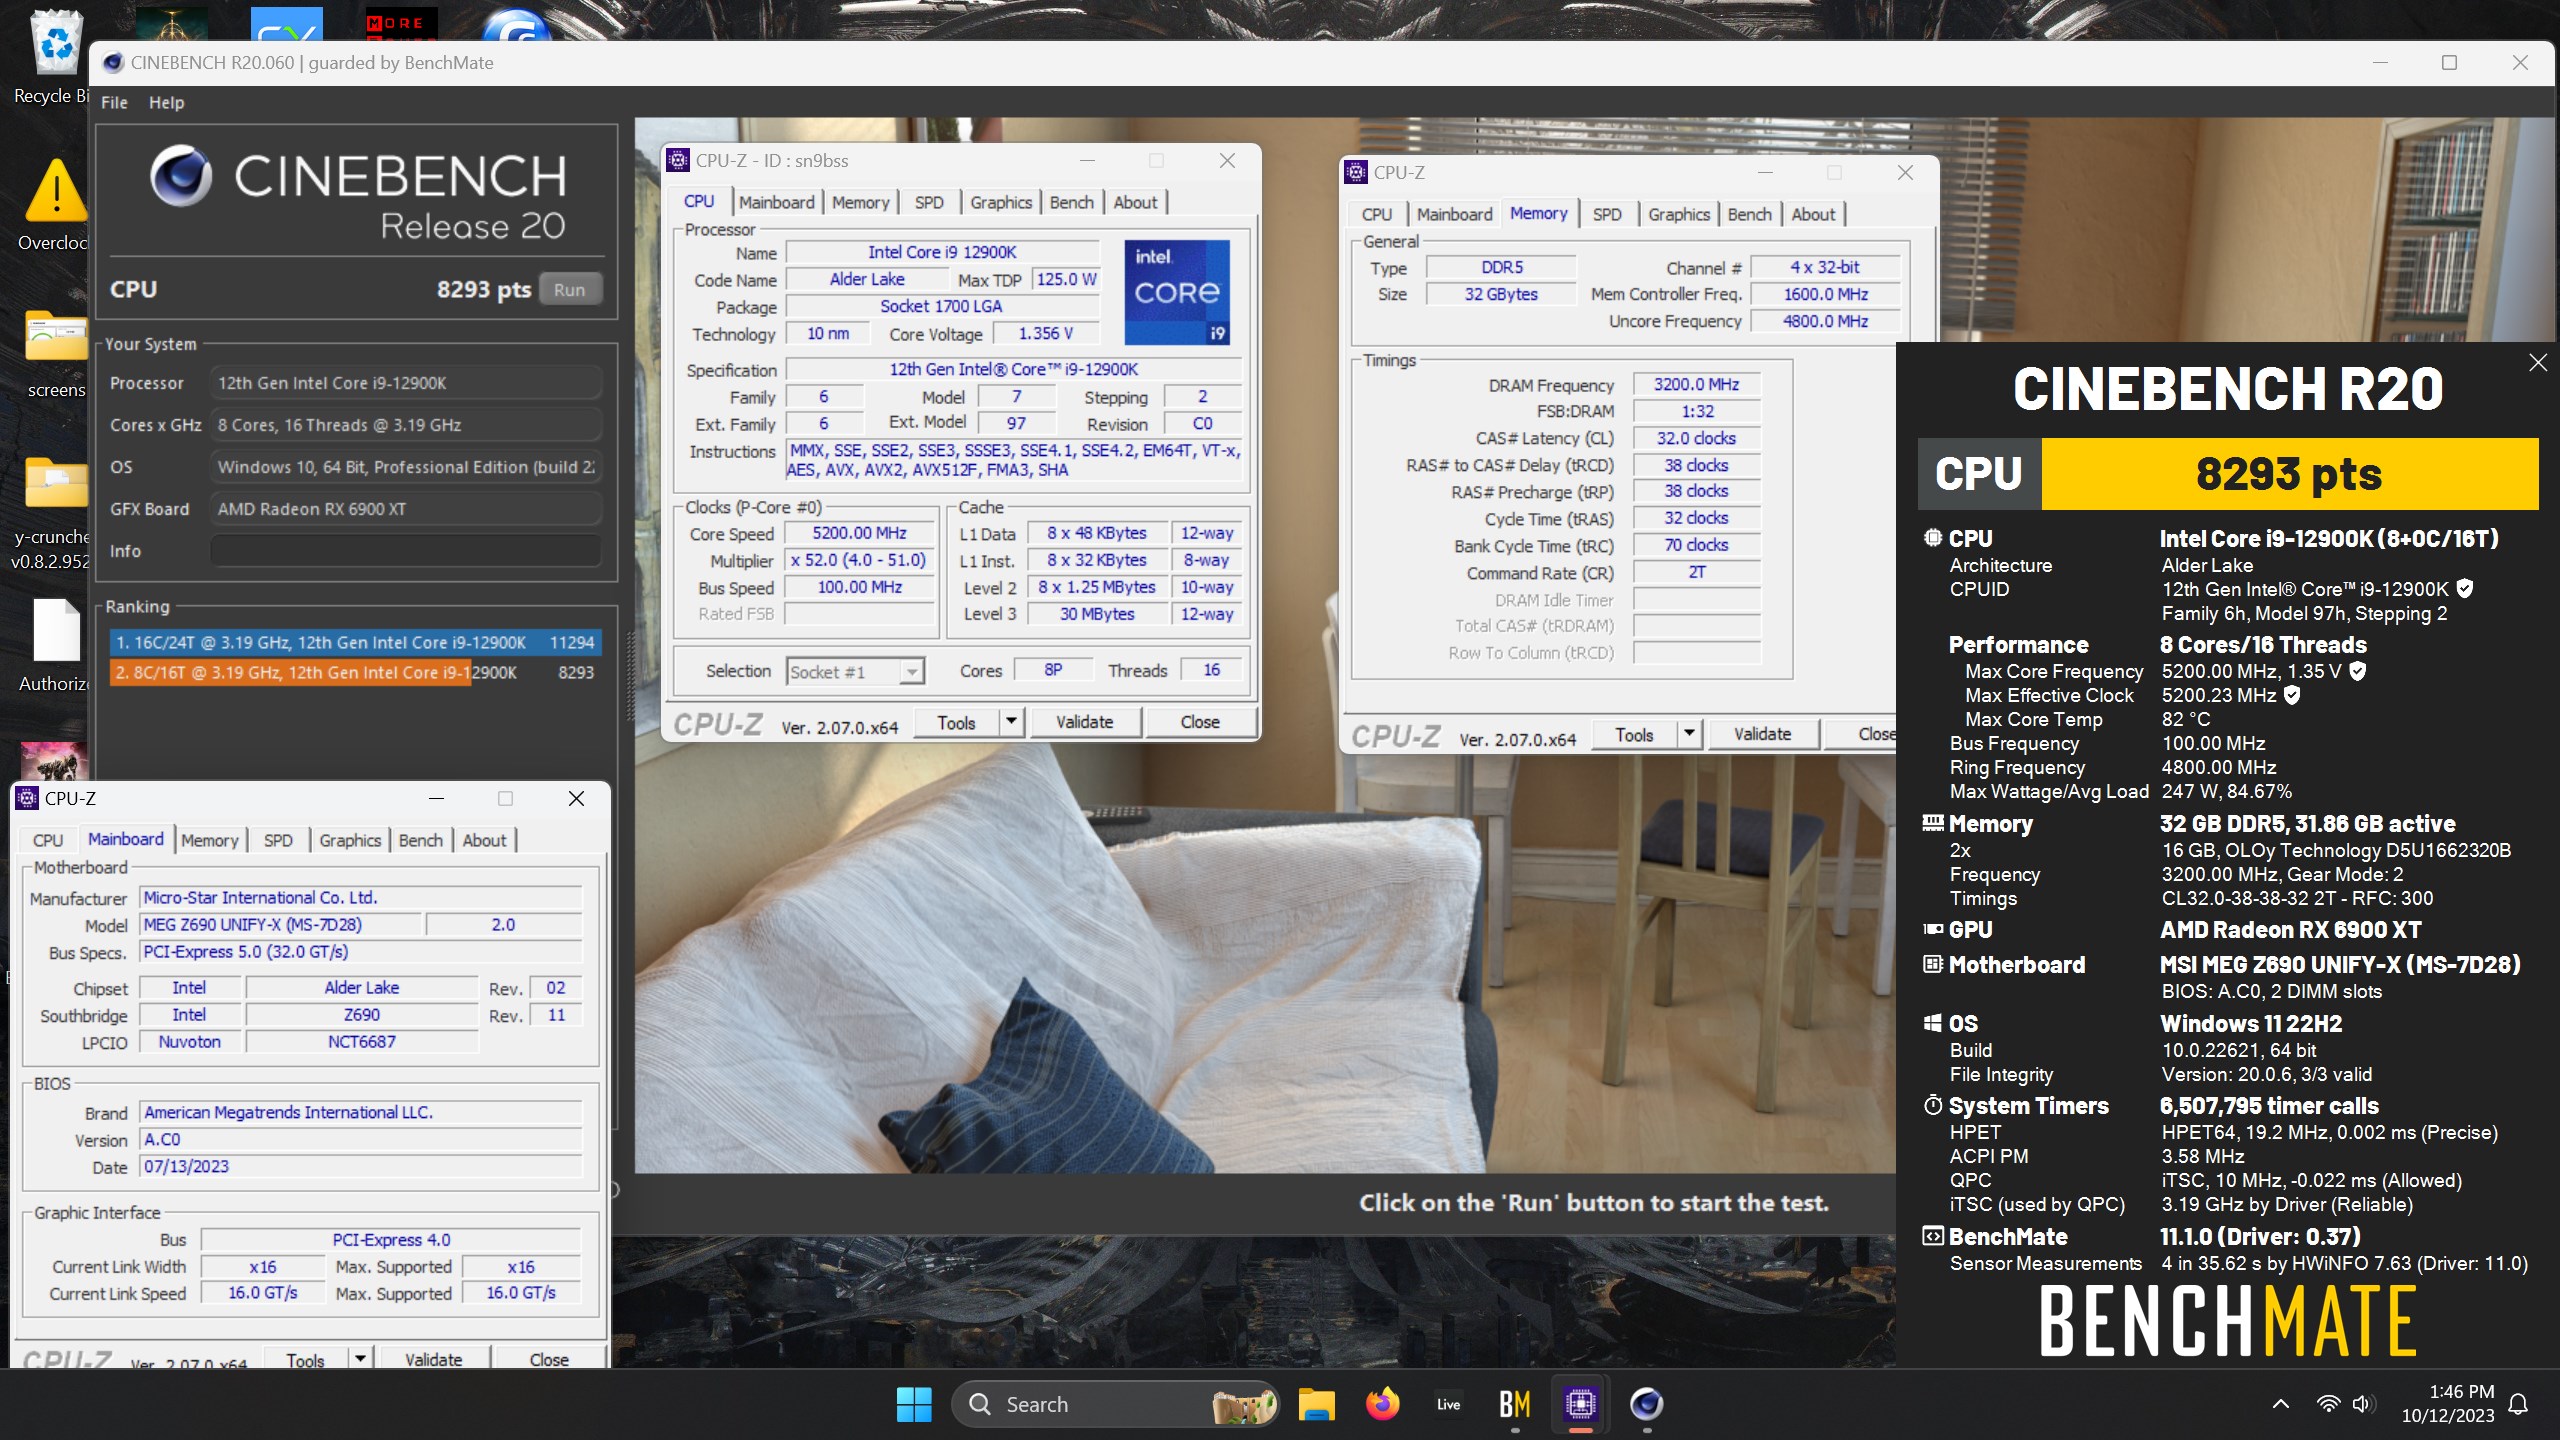Click the 8293 pts score in BenchMate panel
This screenshot has width=2560, height=1440.
(2289, 474)
